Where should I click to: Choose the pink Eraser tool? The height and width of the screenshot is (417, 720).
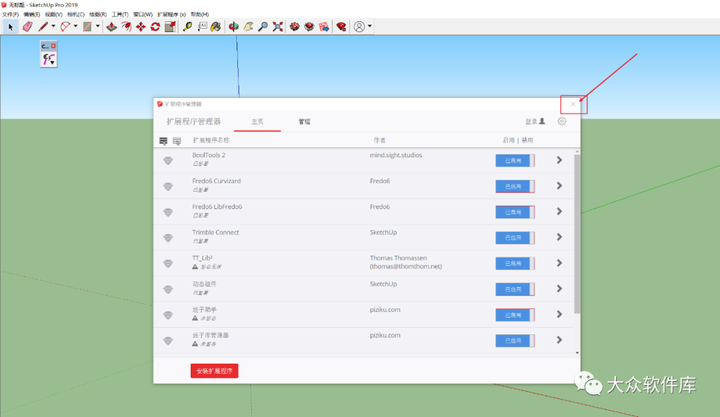[28, 27]
